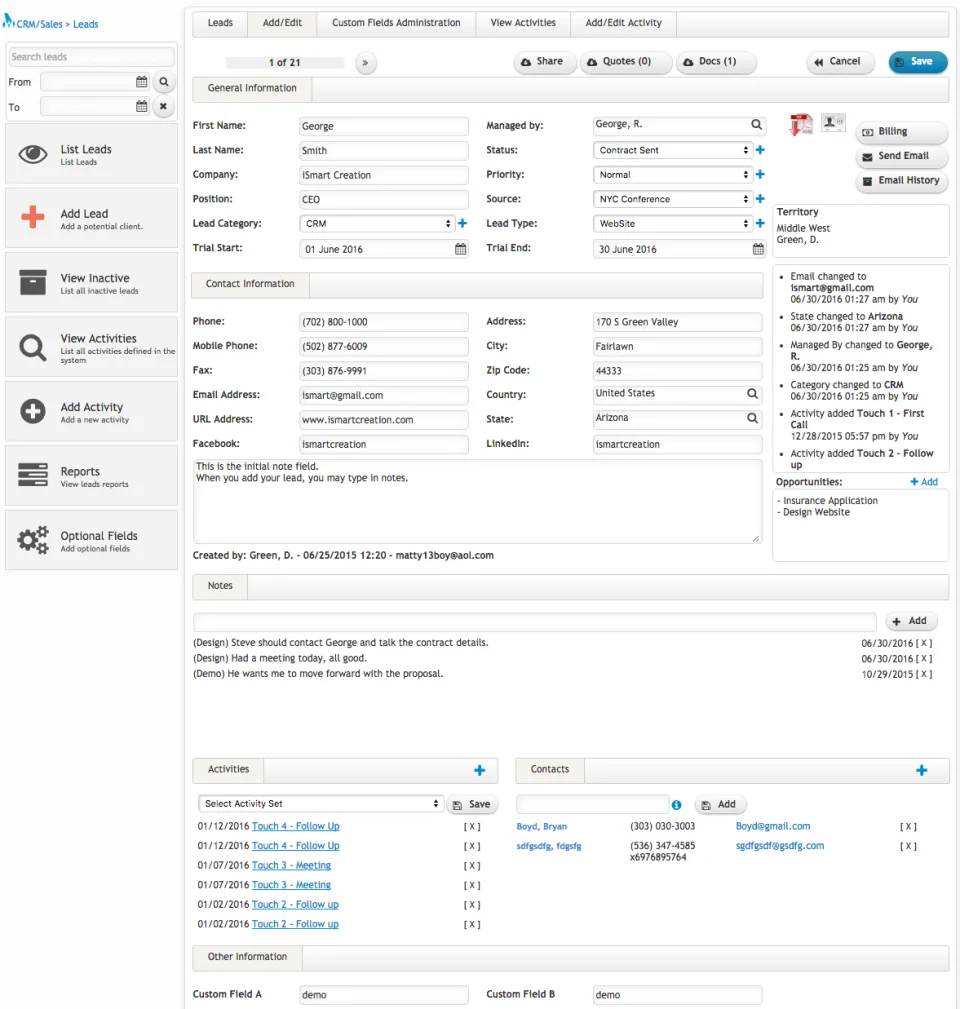Click the Save button beside Activity Set

pyautogui.click(x=472, y=804)
